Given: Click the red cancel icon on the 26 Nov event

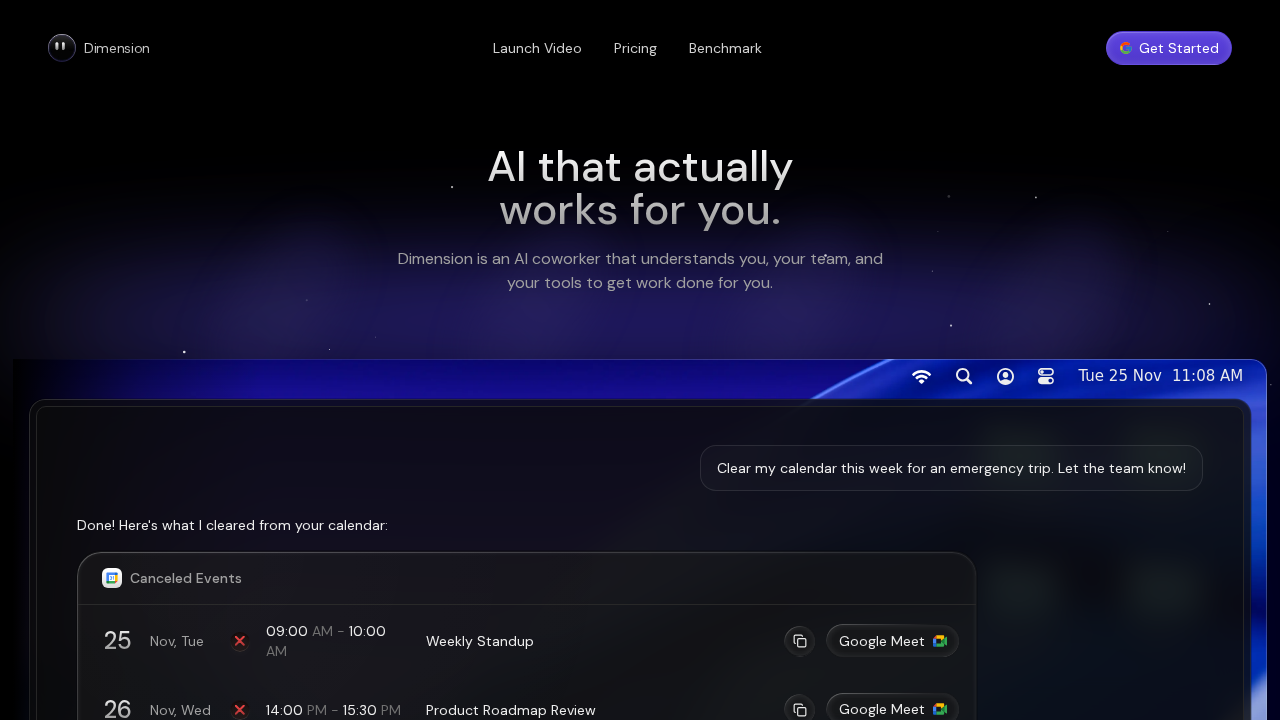Looking at the screenshot, I should pyautogui.click(x=240, y=710).
